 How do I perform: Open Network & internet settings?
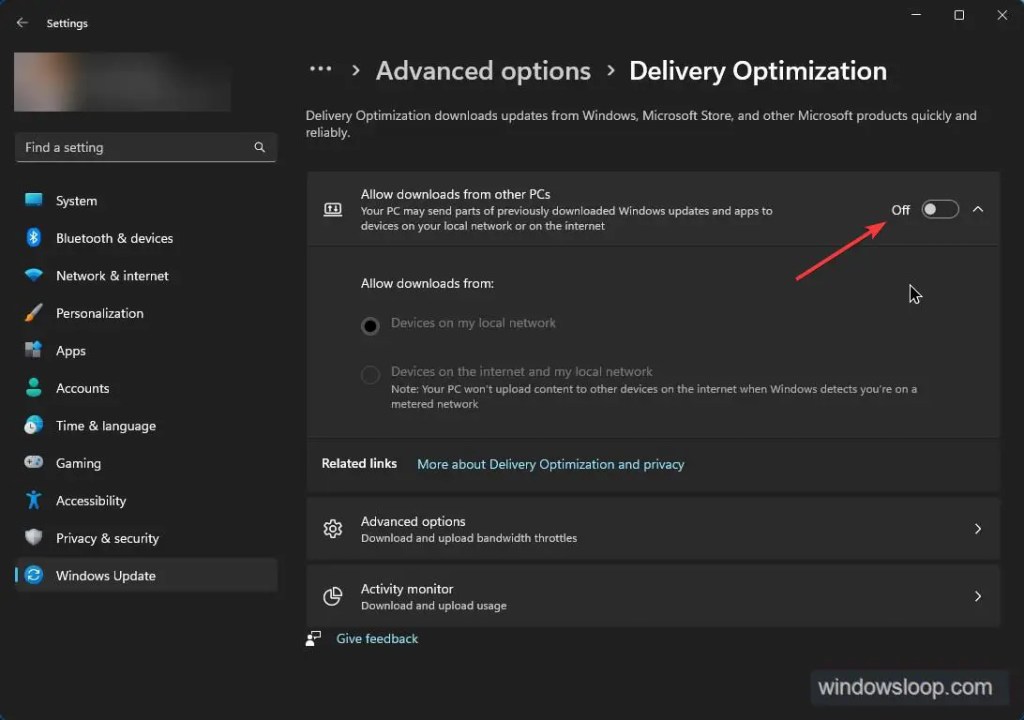coord(146,276)
